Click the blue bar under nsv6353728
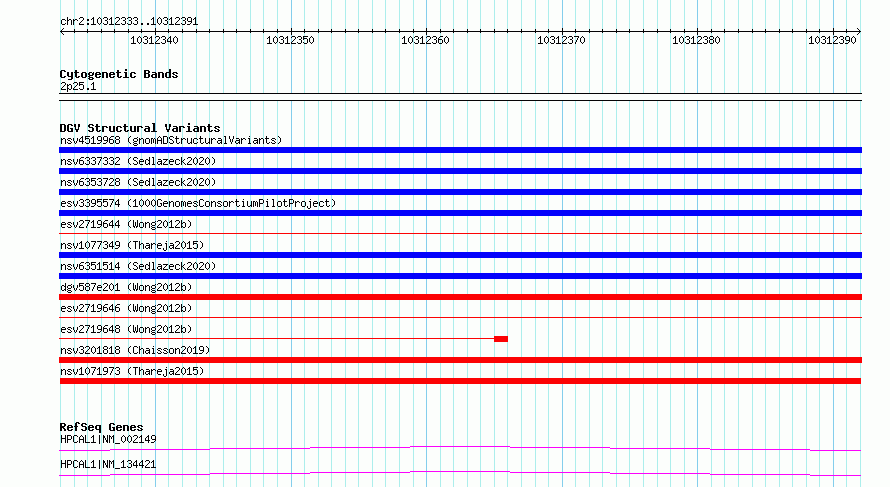This screenshot has height=487, width=890. 460,192
